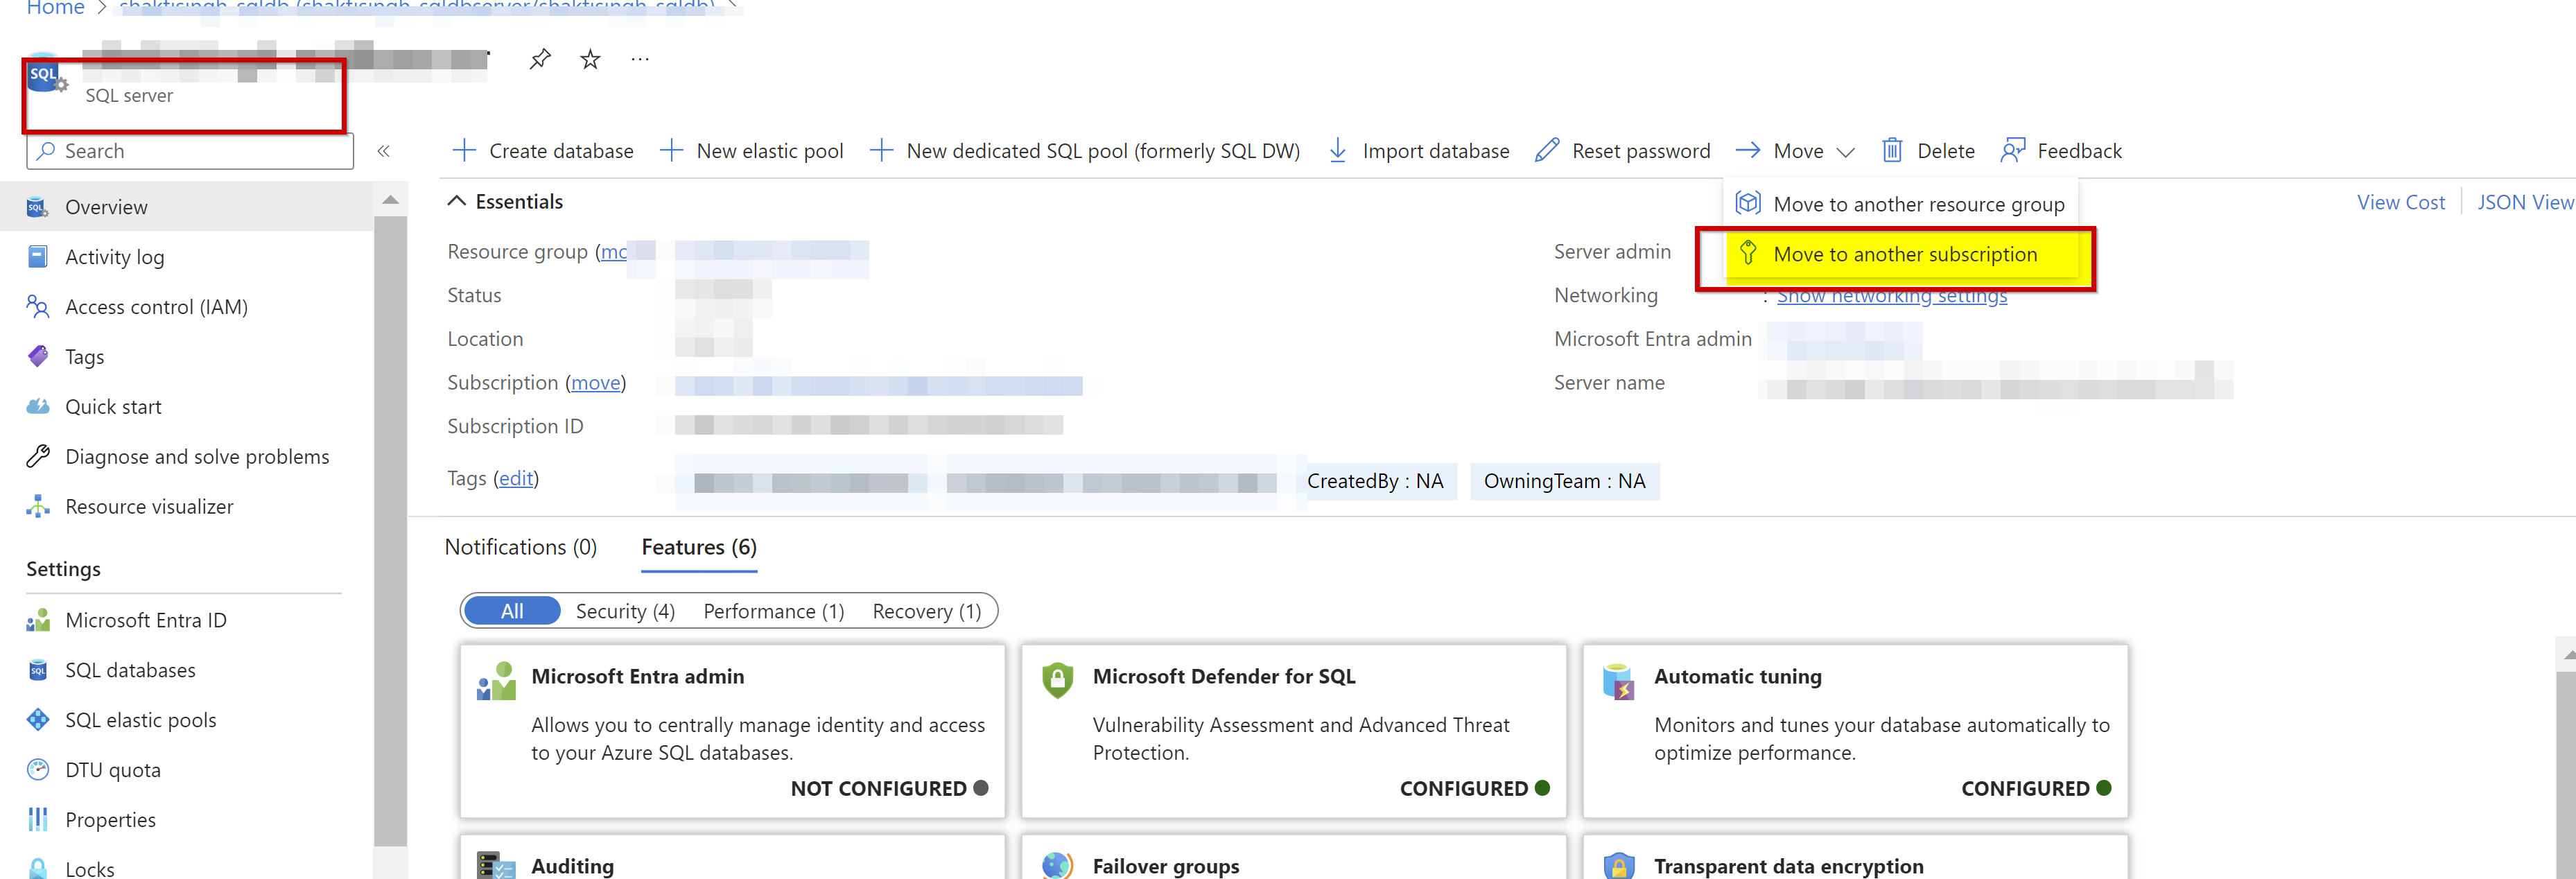Click the Create database button label

coord(561,151)
